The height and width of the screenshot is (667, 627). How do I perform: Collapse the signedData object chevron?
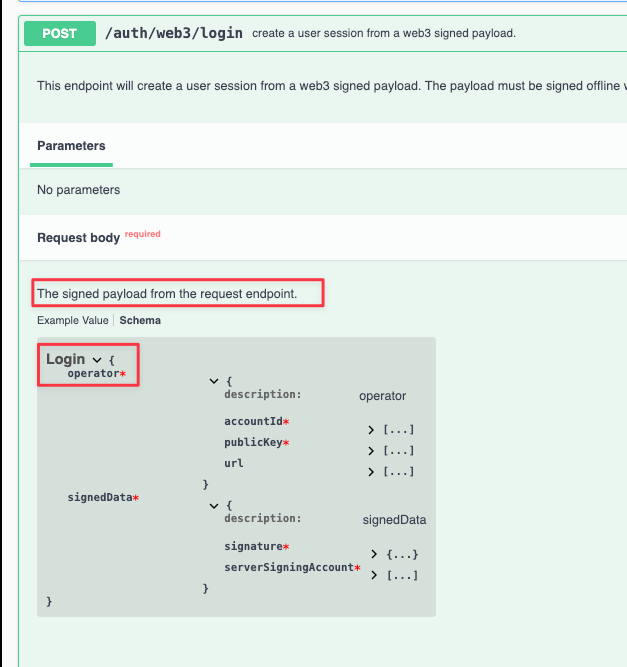click(x=213, y=506)
